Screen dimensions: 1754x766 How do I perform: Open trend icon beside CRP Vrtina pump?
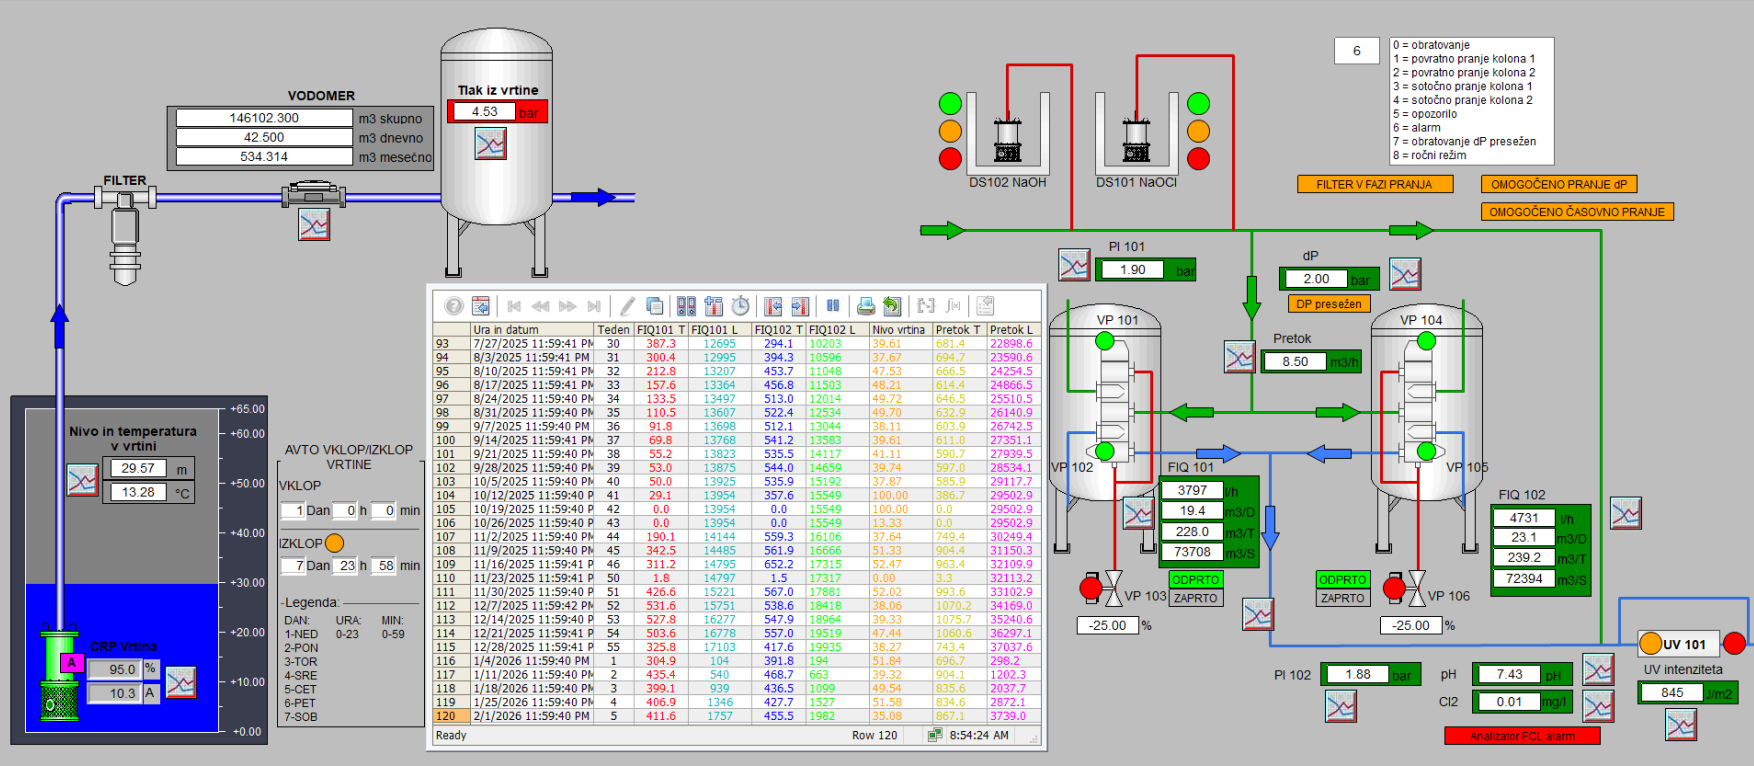[181, 683]
